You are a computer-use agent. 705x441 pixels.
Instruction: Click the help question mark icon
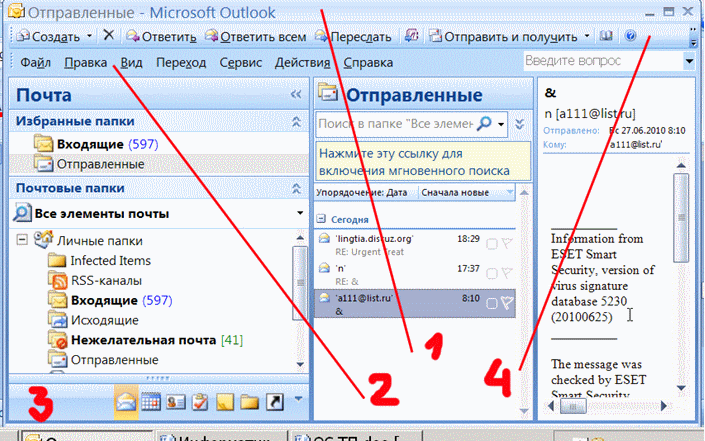coord(631,36)
